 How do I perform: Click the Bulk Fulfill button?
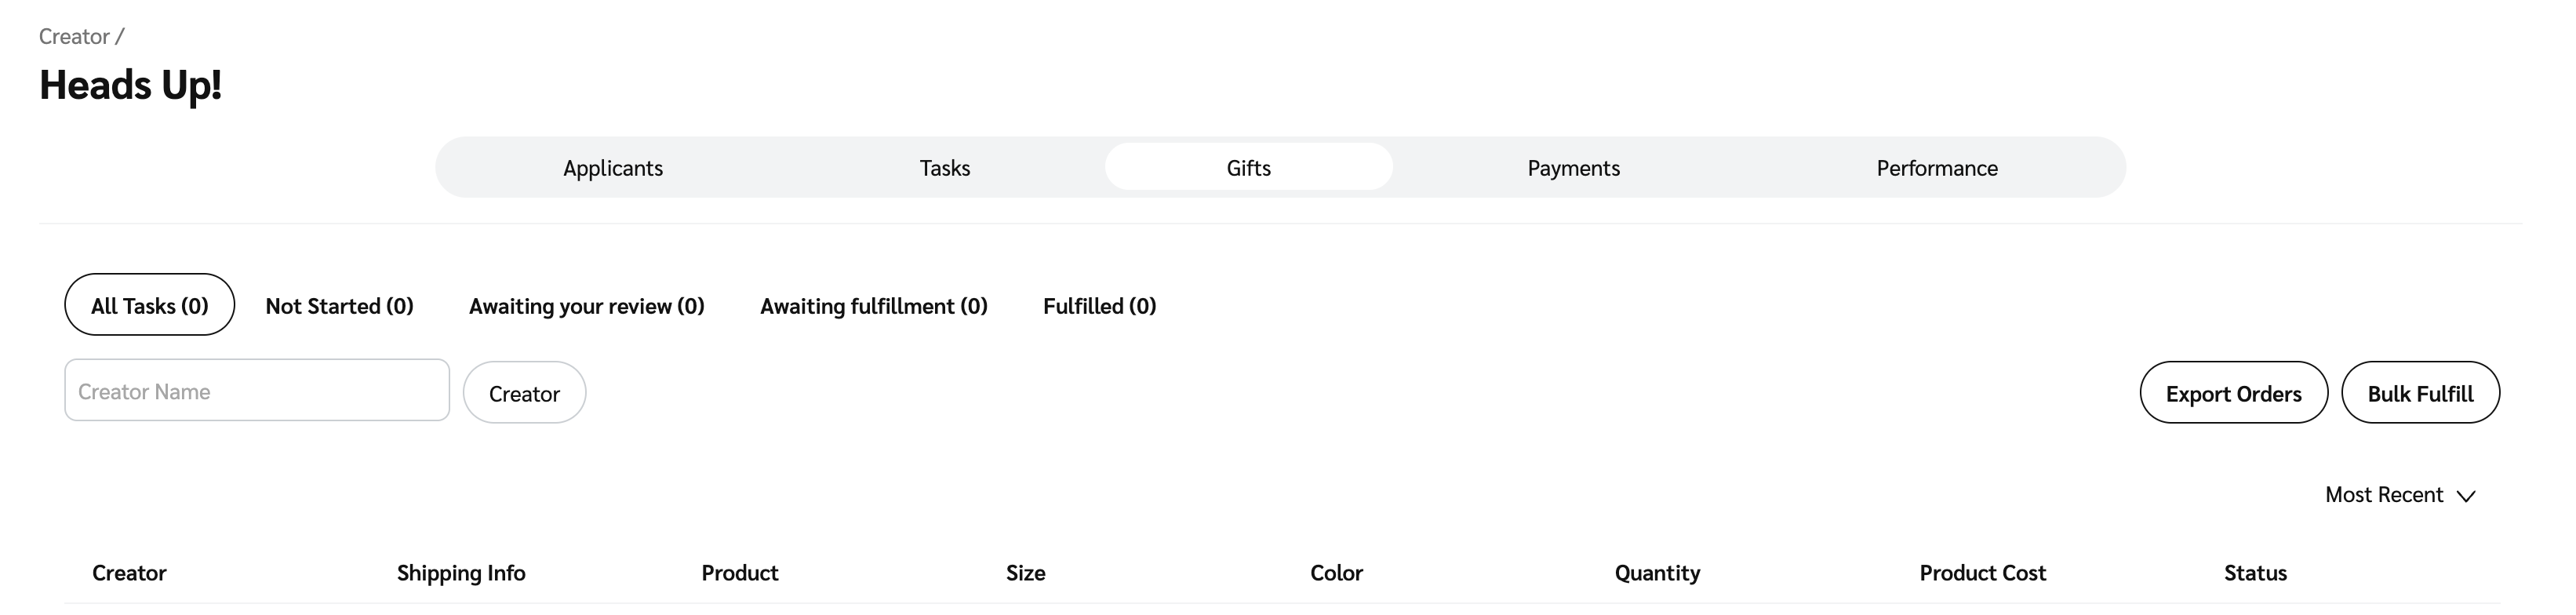(x=2420, y=393)
